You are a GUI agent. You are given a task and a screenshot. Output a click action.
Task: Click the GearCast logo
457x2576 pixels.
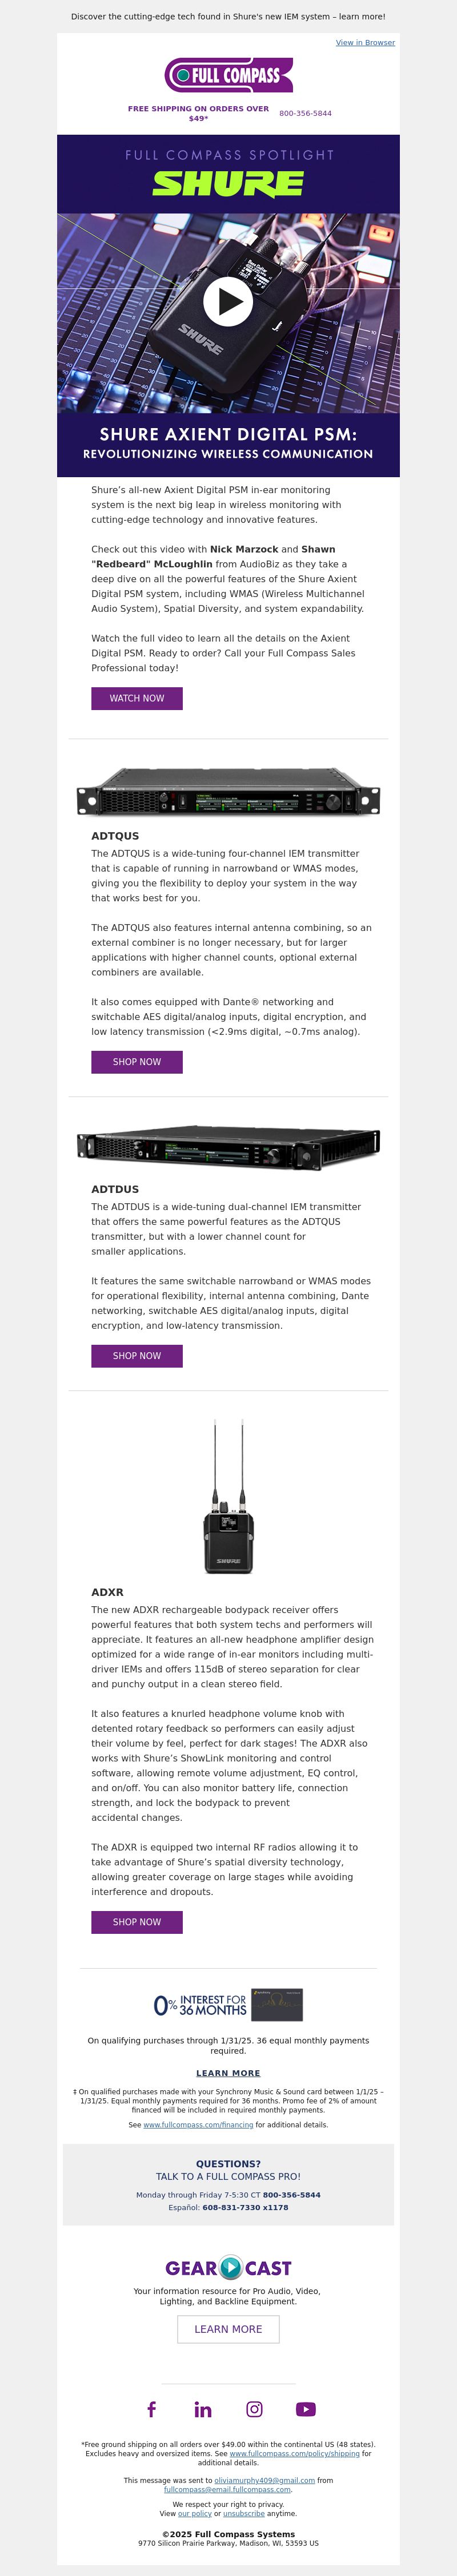[228, 2268]
